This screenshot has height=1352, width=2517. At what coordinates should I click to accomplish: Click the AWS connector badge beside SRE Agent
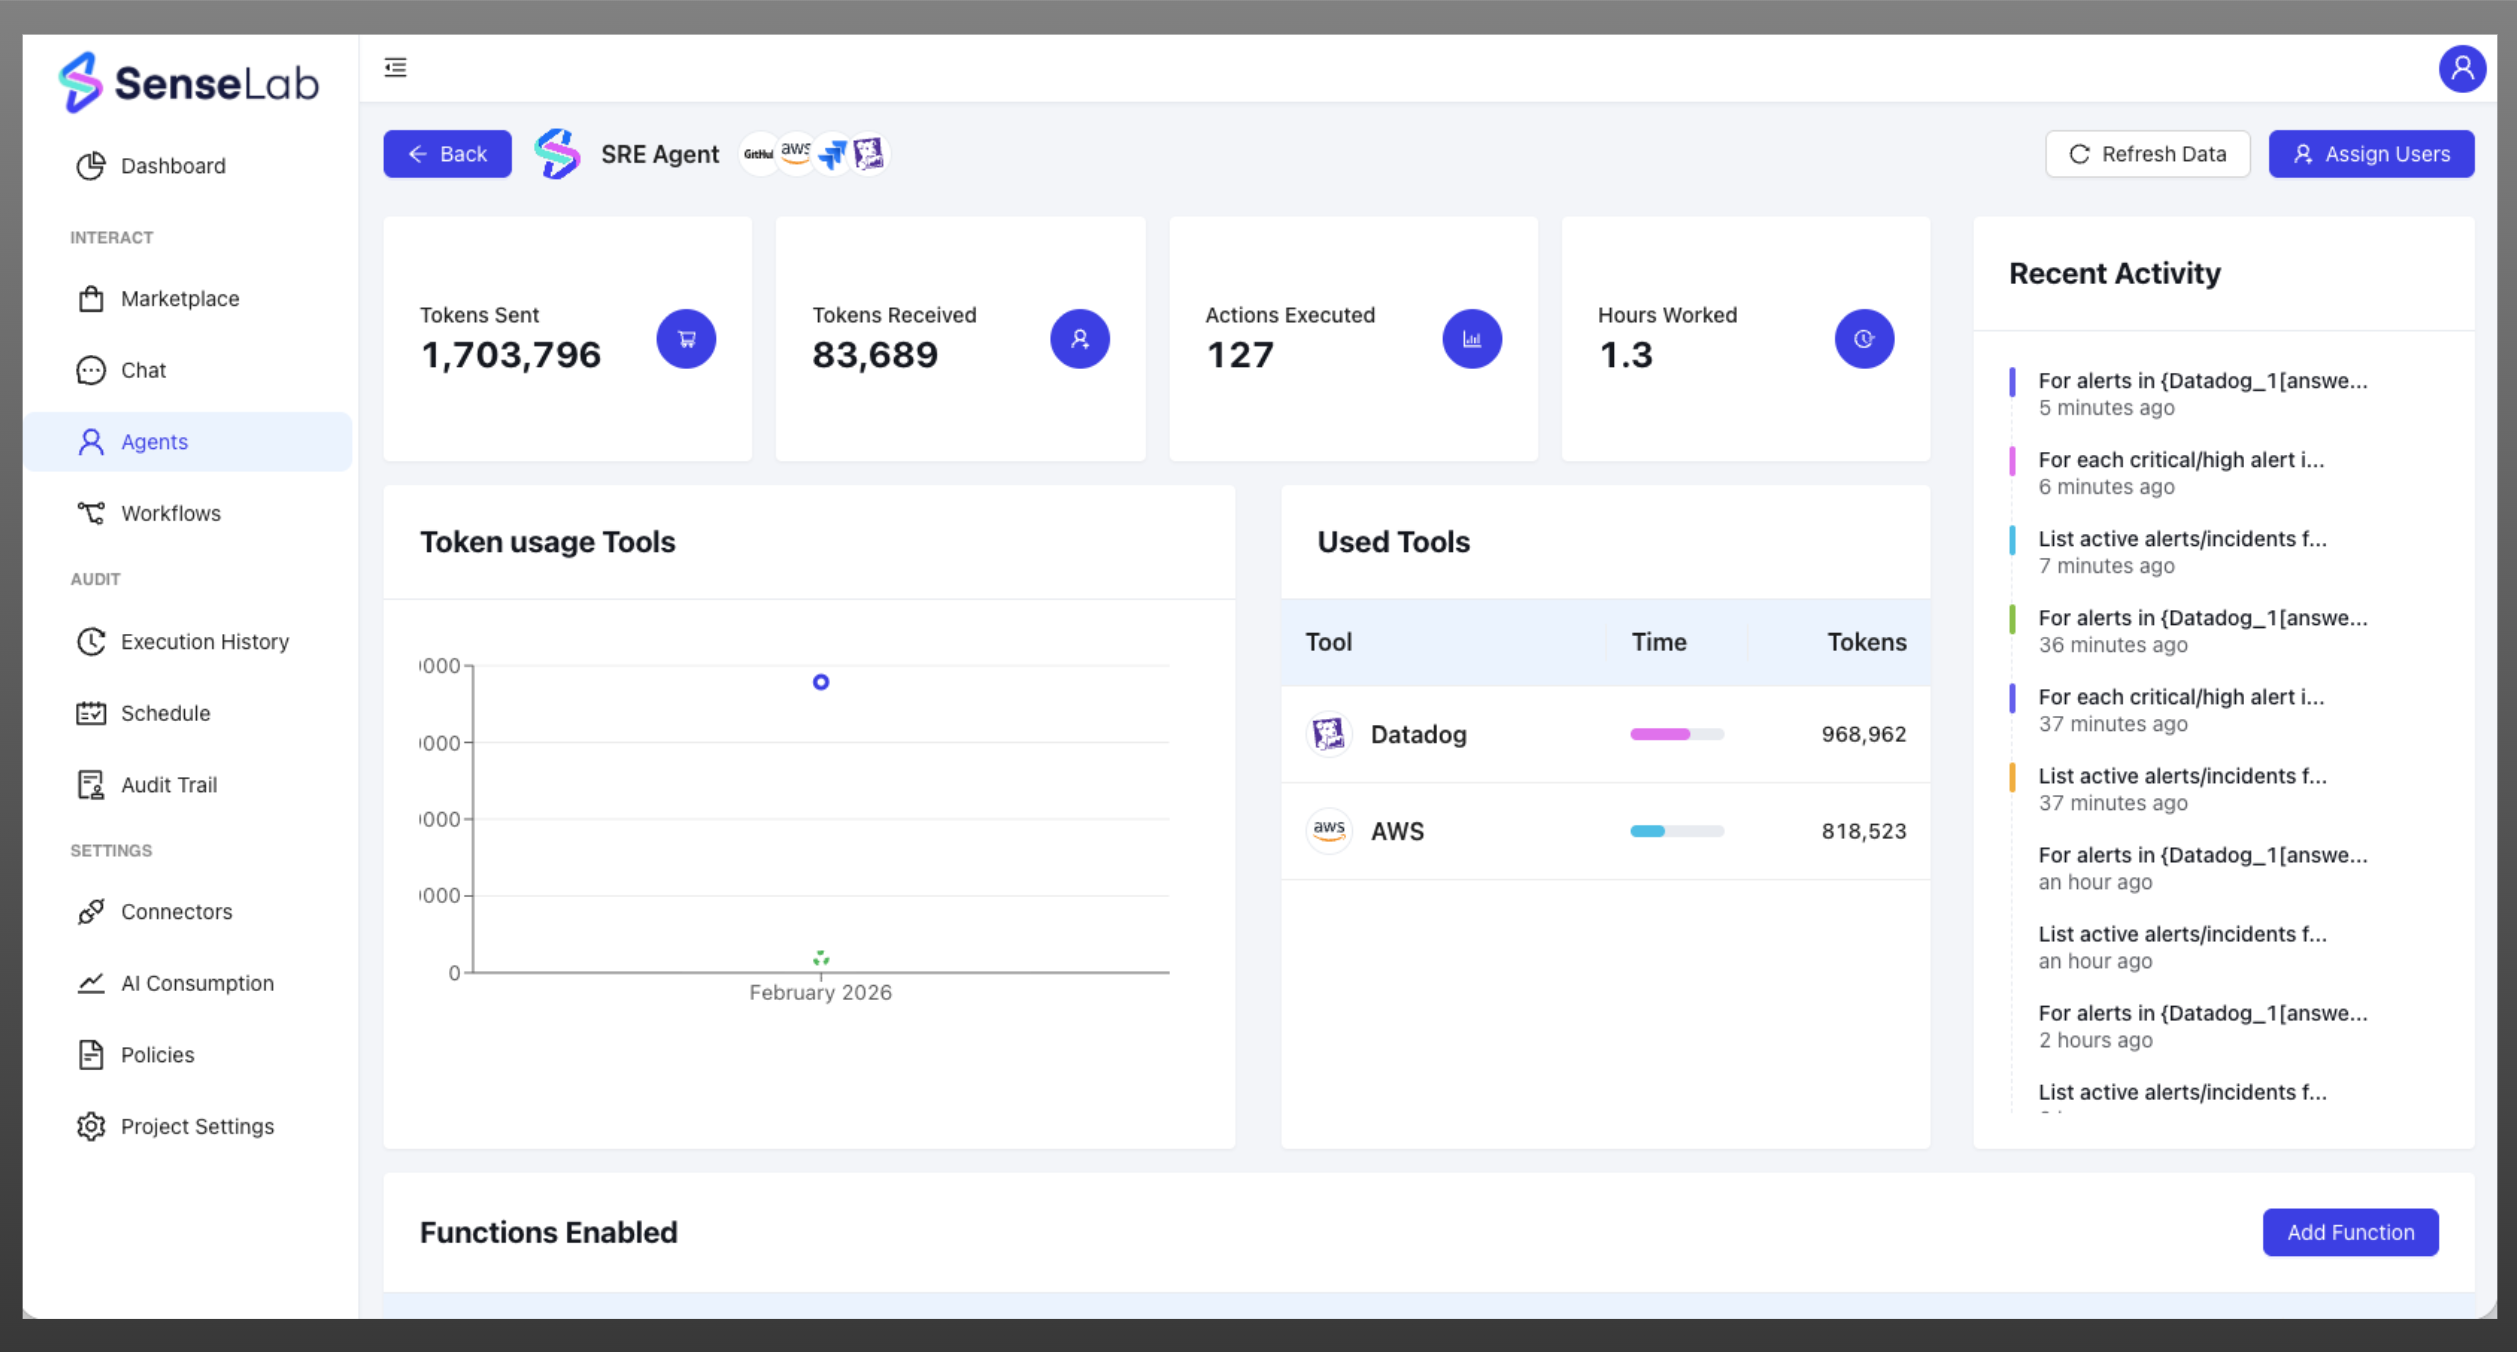point(796,154)
